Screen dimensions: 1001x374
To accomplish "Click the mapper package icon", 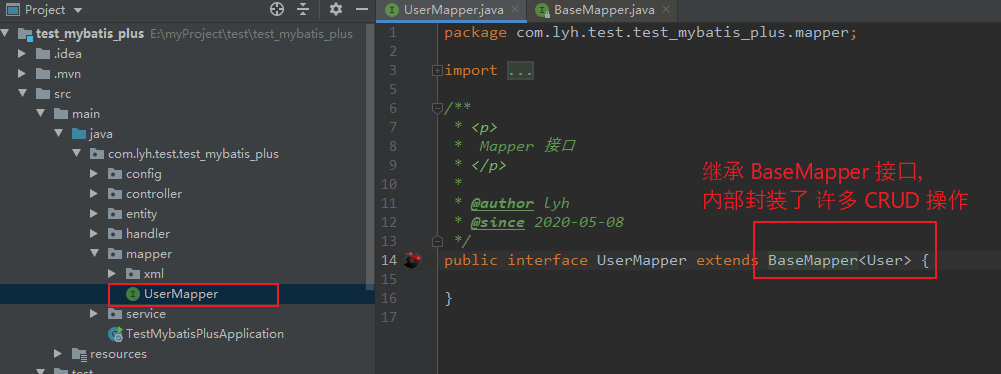I will pyautogui.click(x=115, y=253).
